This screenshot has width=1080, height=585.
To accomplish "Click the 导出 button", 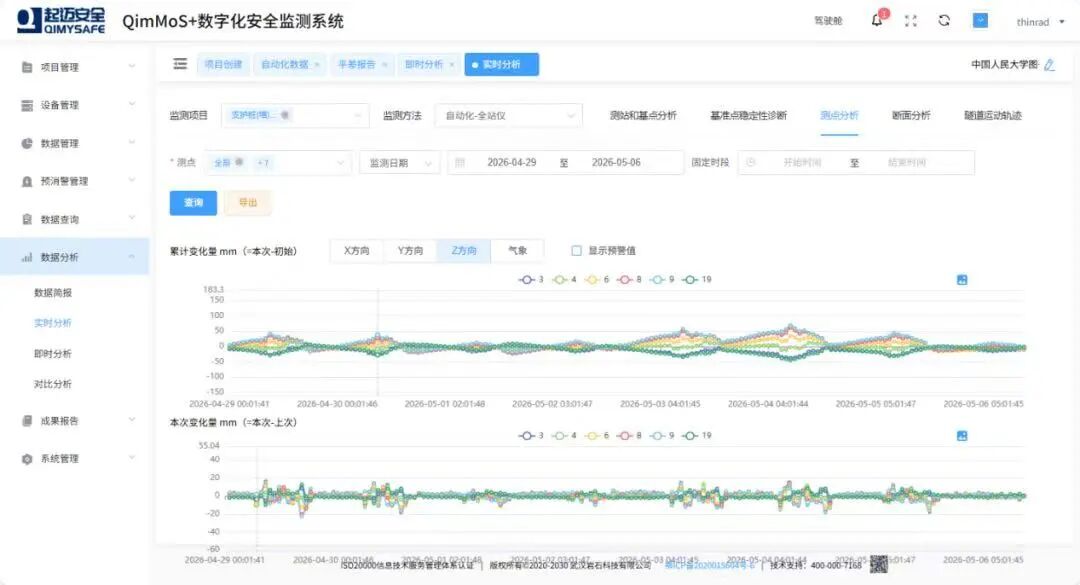I will point(248,203).
